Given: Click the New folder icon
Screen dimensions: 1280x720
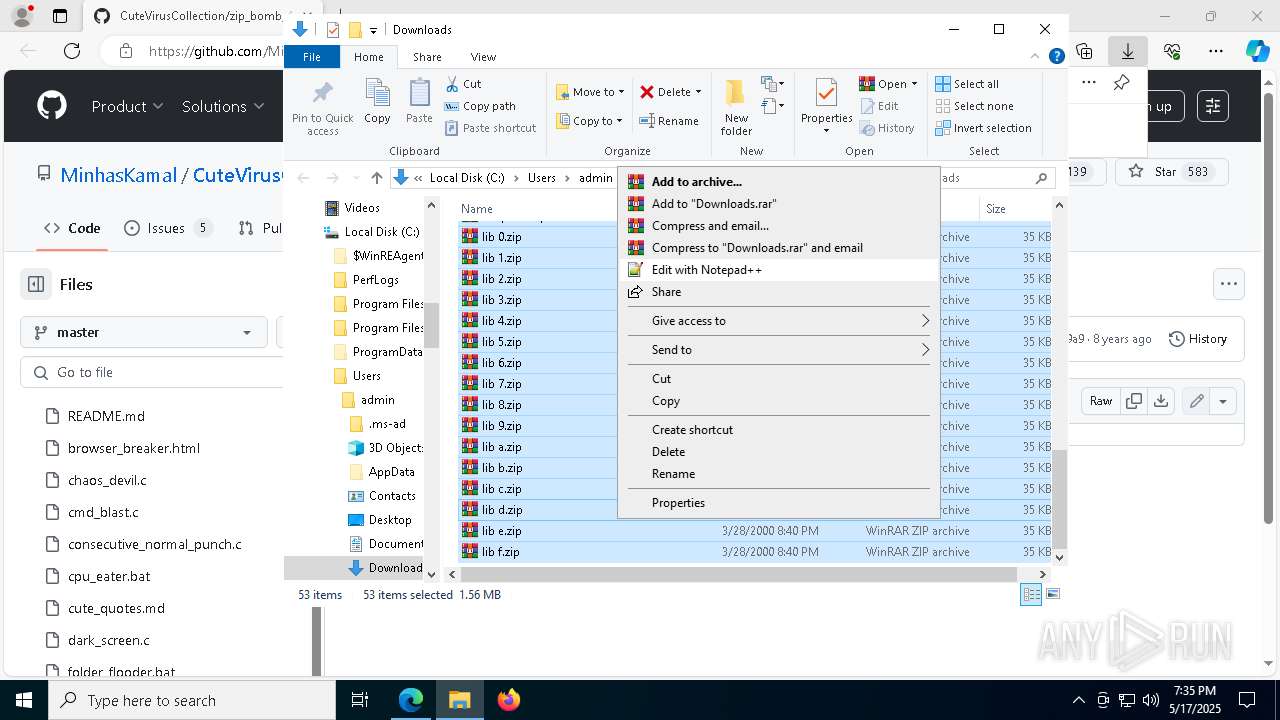Looking at the screenshot, I should 736,106.
